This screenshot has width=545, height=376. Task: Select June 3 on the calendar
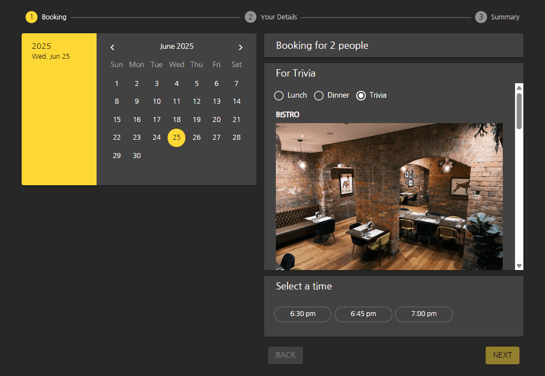[x=157, y=83]
